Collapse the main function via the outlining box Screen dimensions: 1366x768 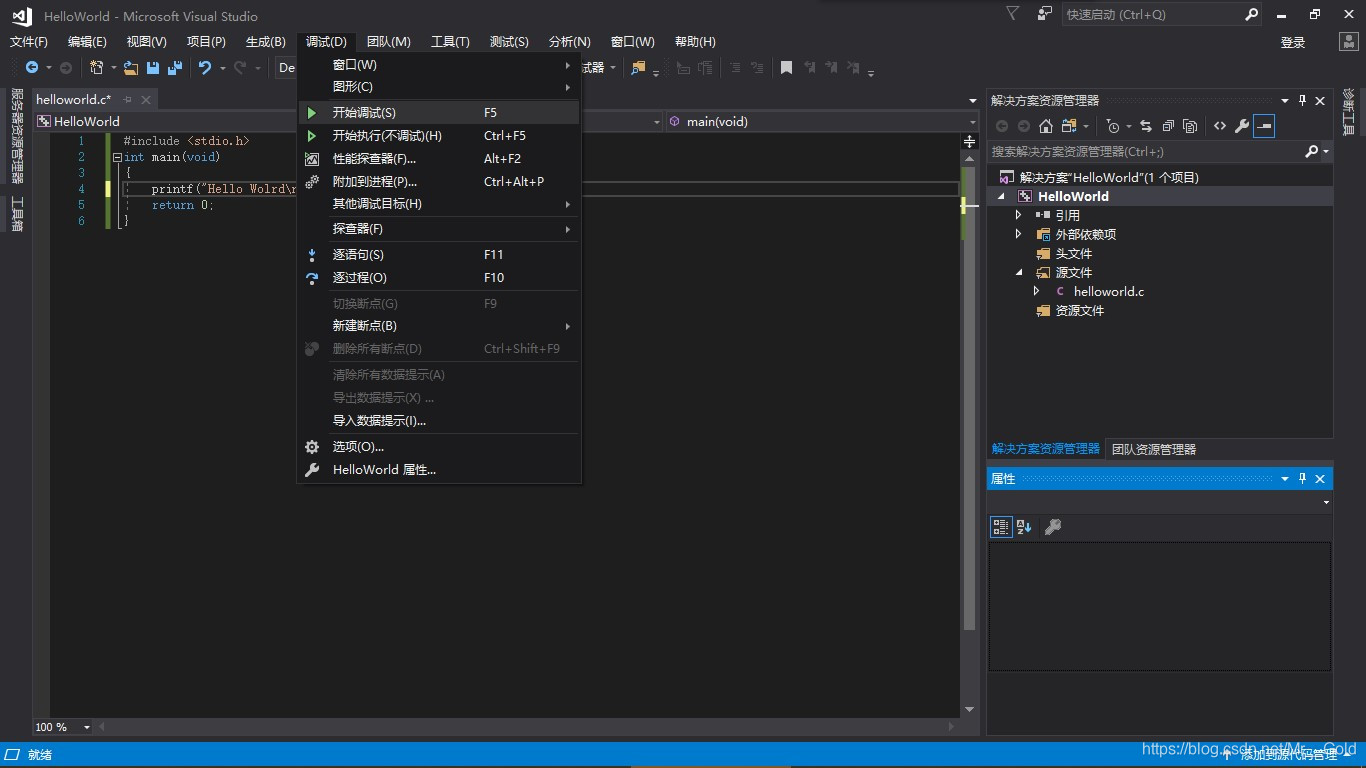pos(117,157)
